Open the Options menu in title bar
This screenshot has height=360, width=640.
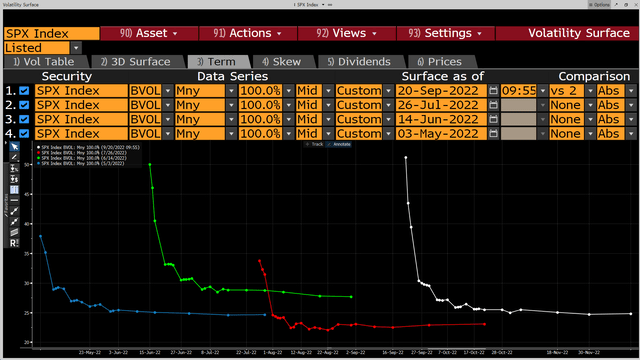click(599, 4)
